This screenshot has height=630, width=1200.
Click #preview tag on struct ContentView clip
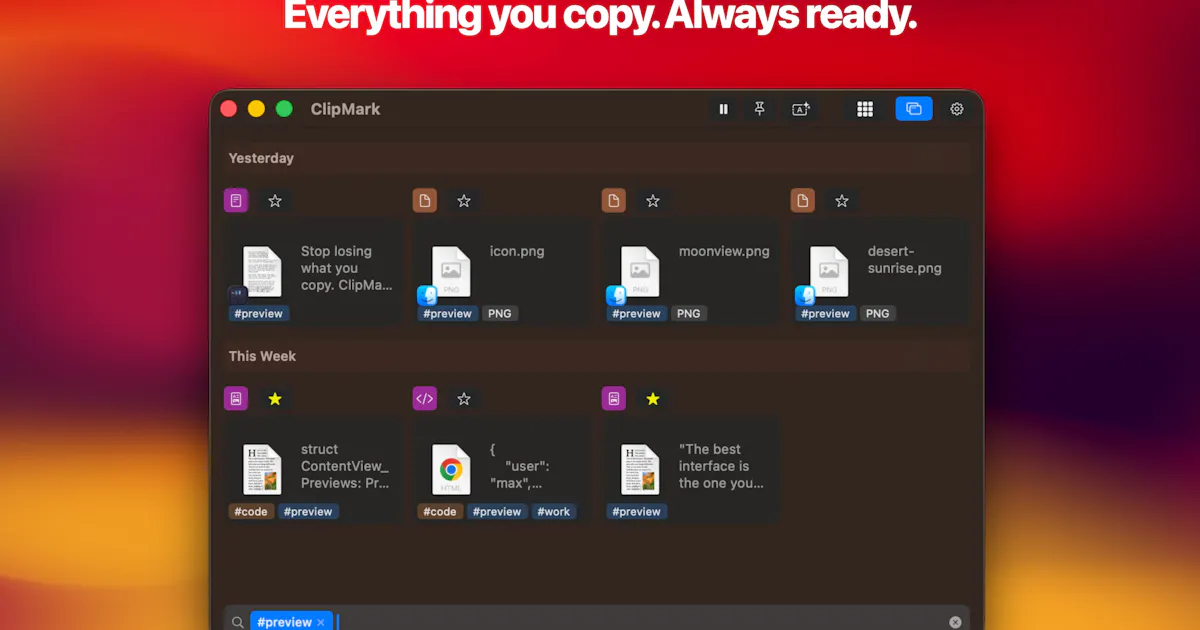[x=308, y=511]
